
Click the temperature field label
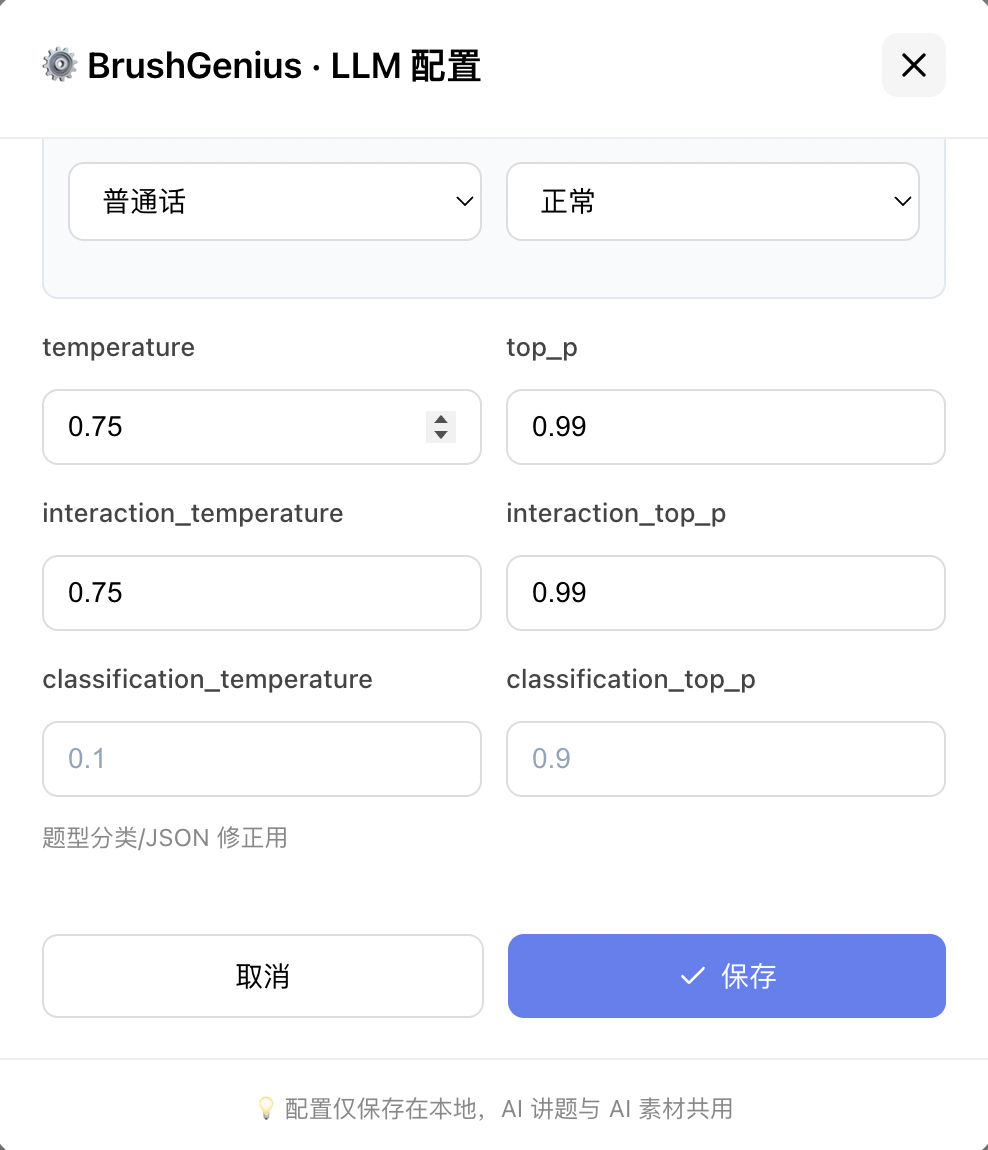pyautogui.click(x=118, y=348)
